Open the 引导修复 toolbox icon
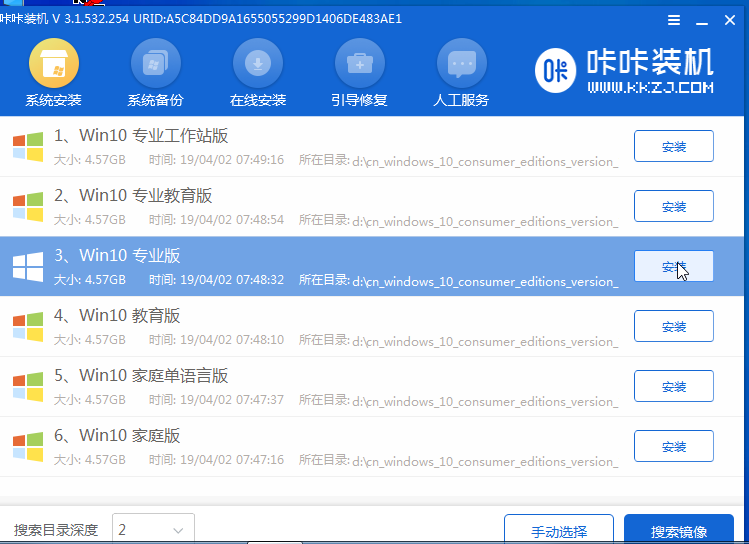 click(x=360, y=63)
